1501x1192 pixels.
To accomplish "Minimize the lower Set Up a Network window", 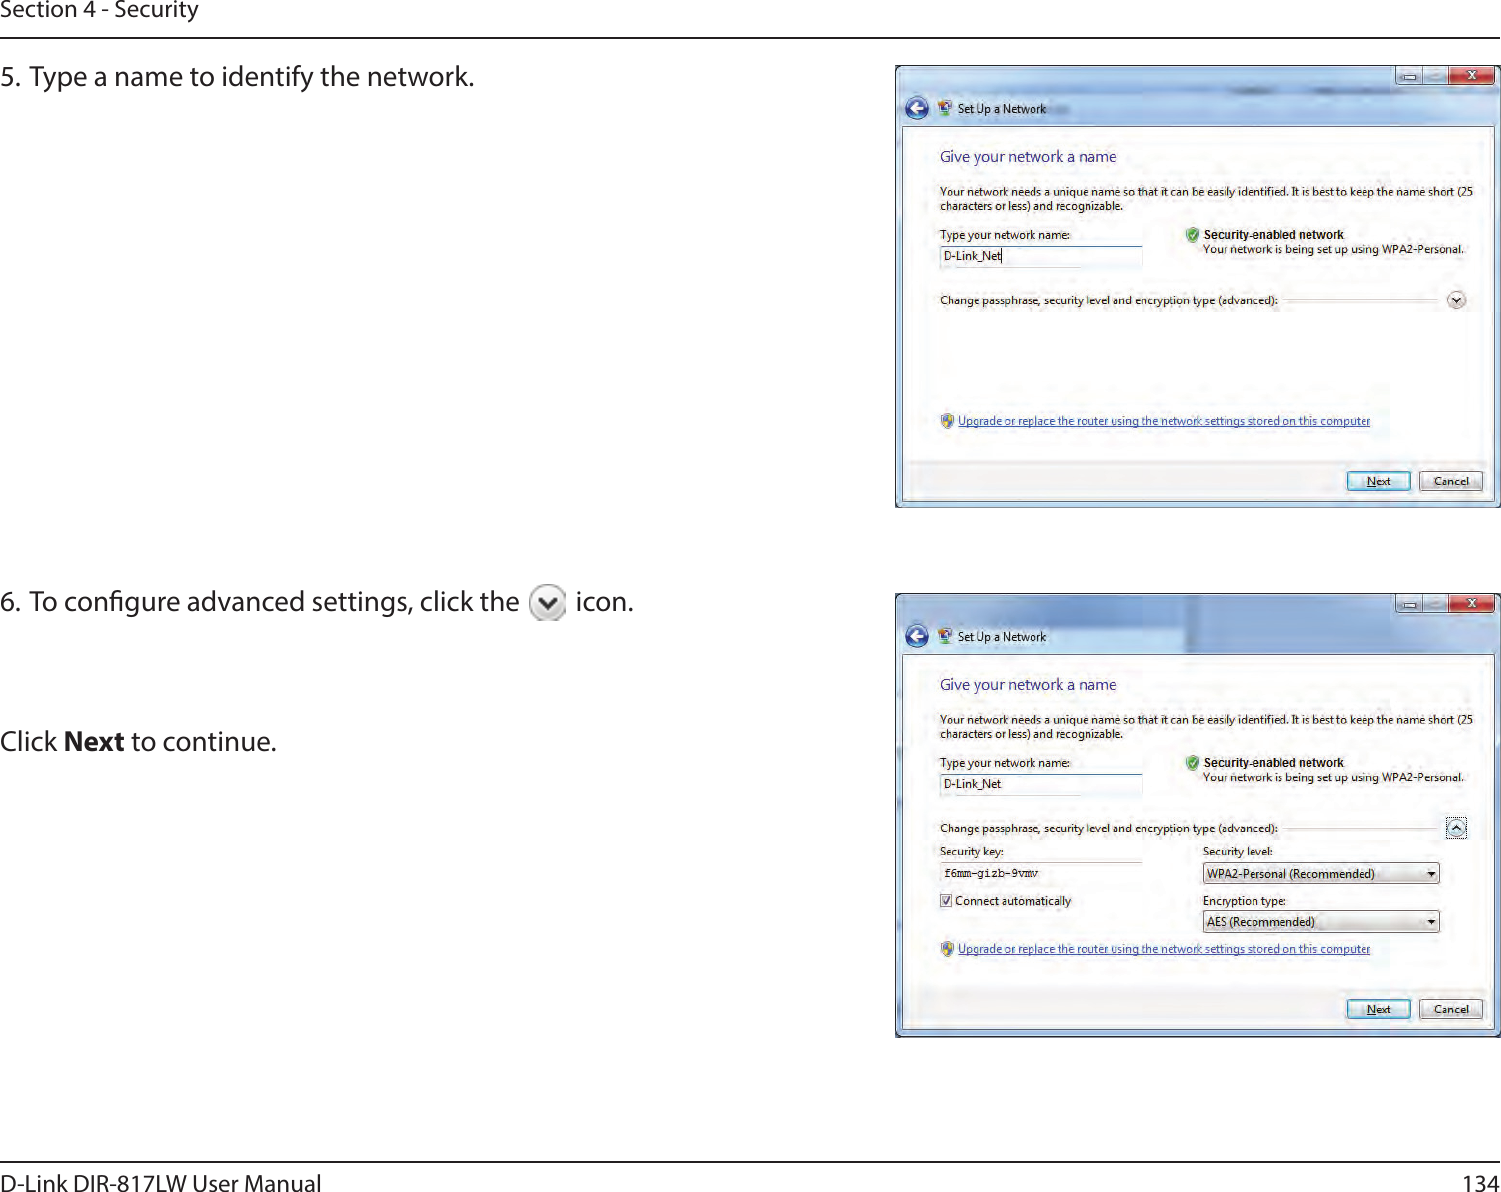I will pos(1408,604).
